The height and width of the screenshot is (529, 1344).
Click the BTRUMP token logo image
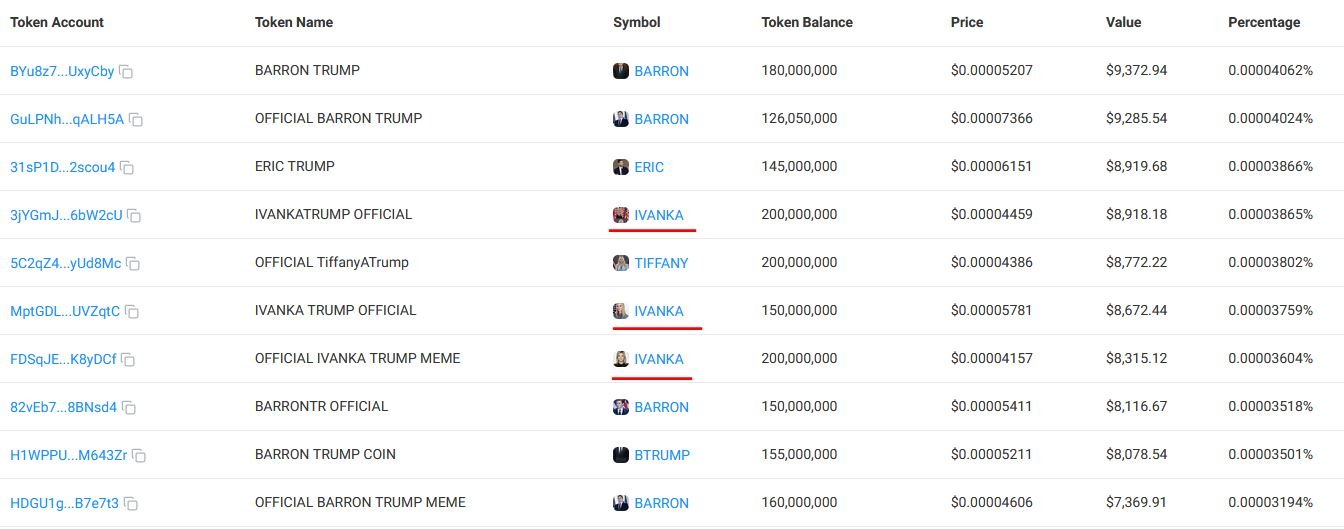tap(621, 455)
